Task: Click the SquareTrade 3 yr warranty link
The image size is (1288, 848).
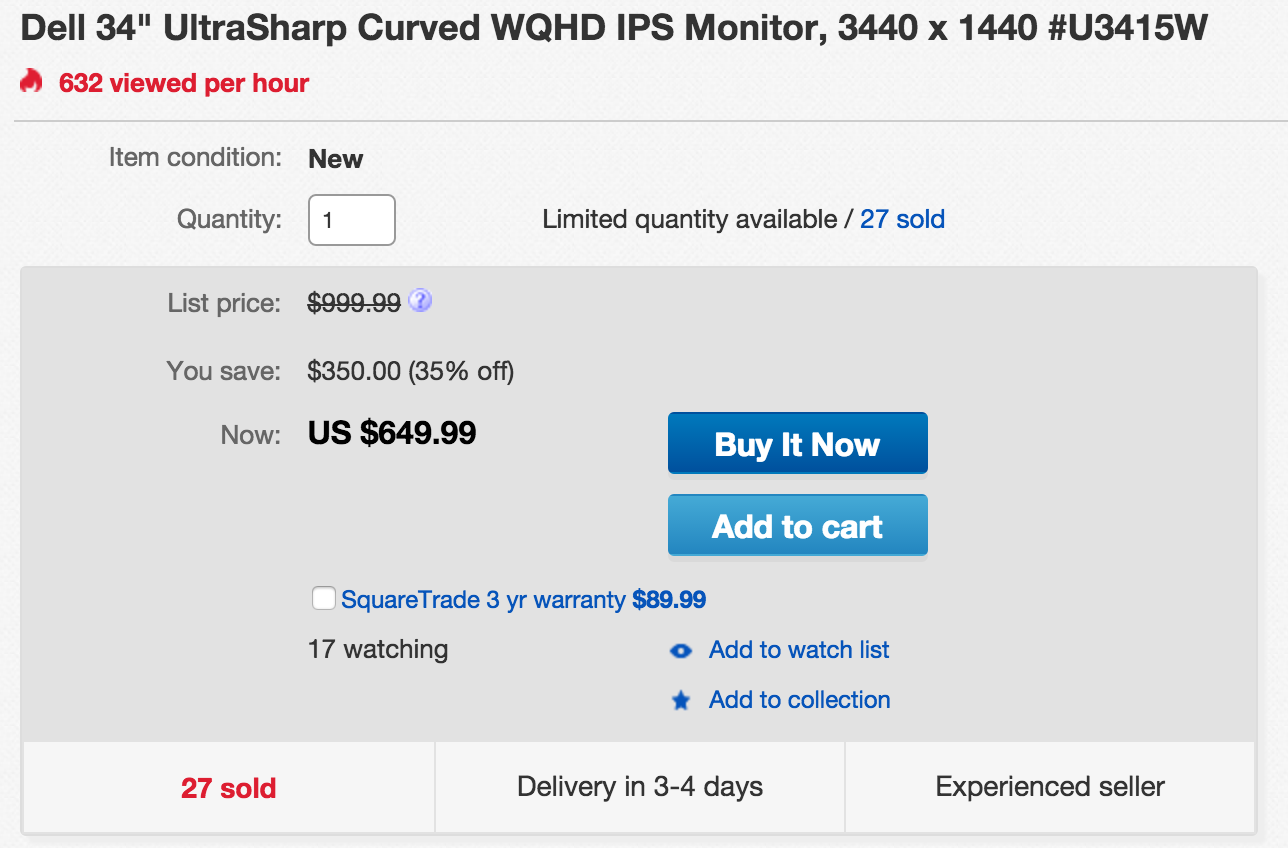Action: [x=523, y=600]
